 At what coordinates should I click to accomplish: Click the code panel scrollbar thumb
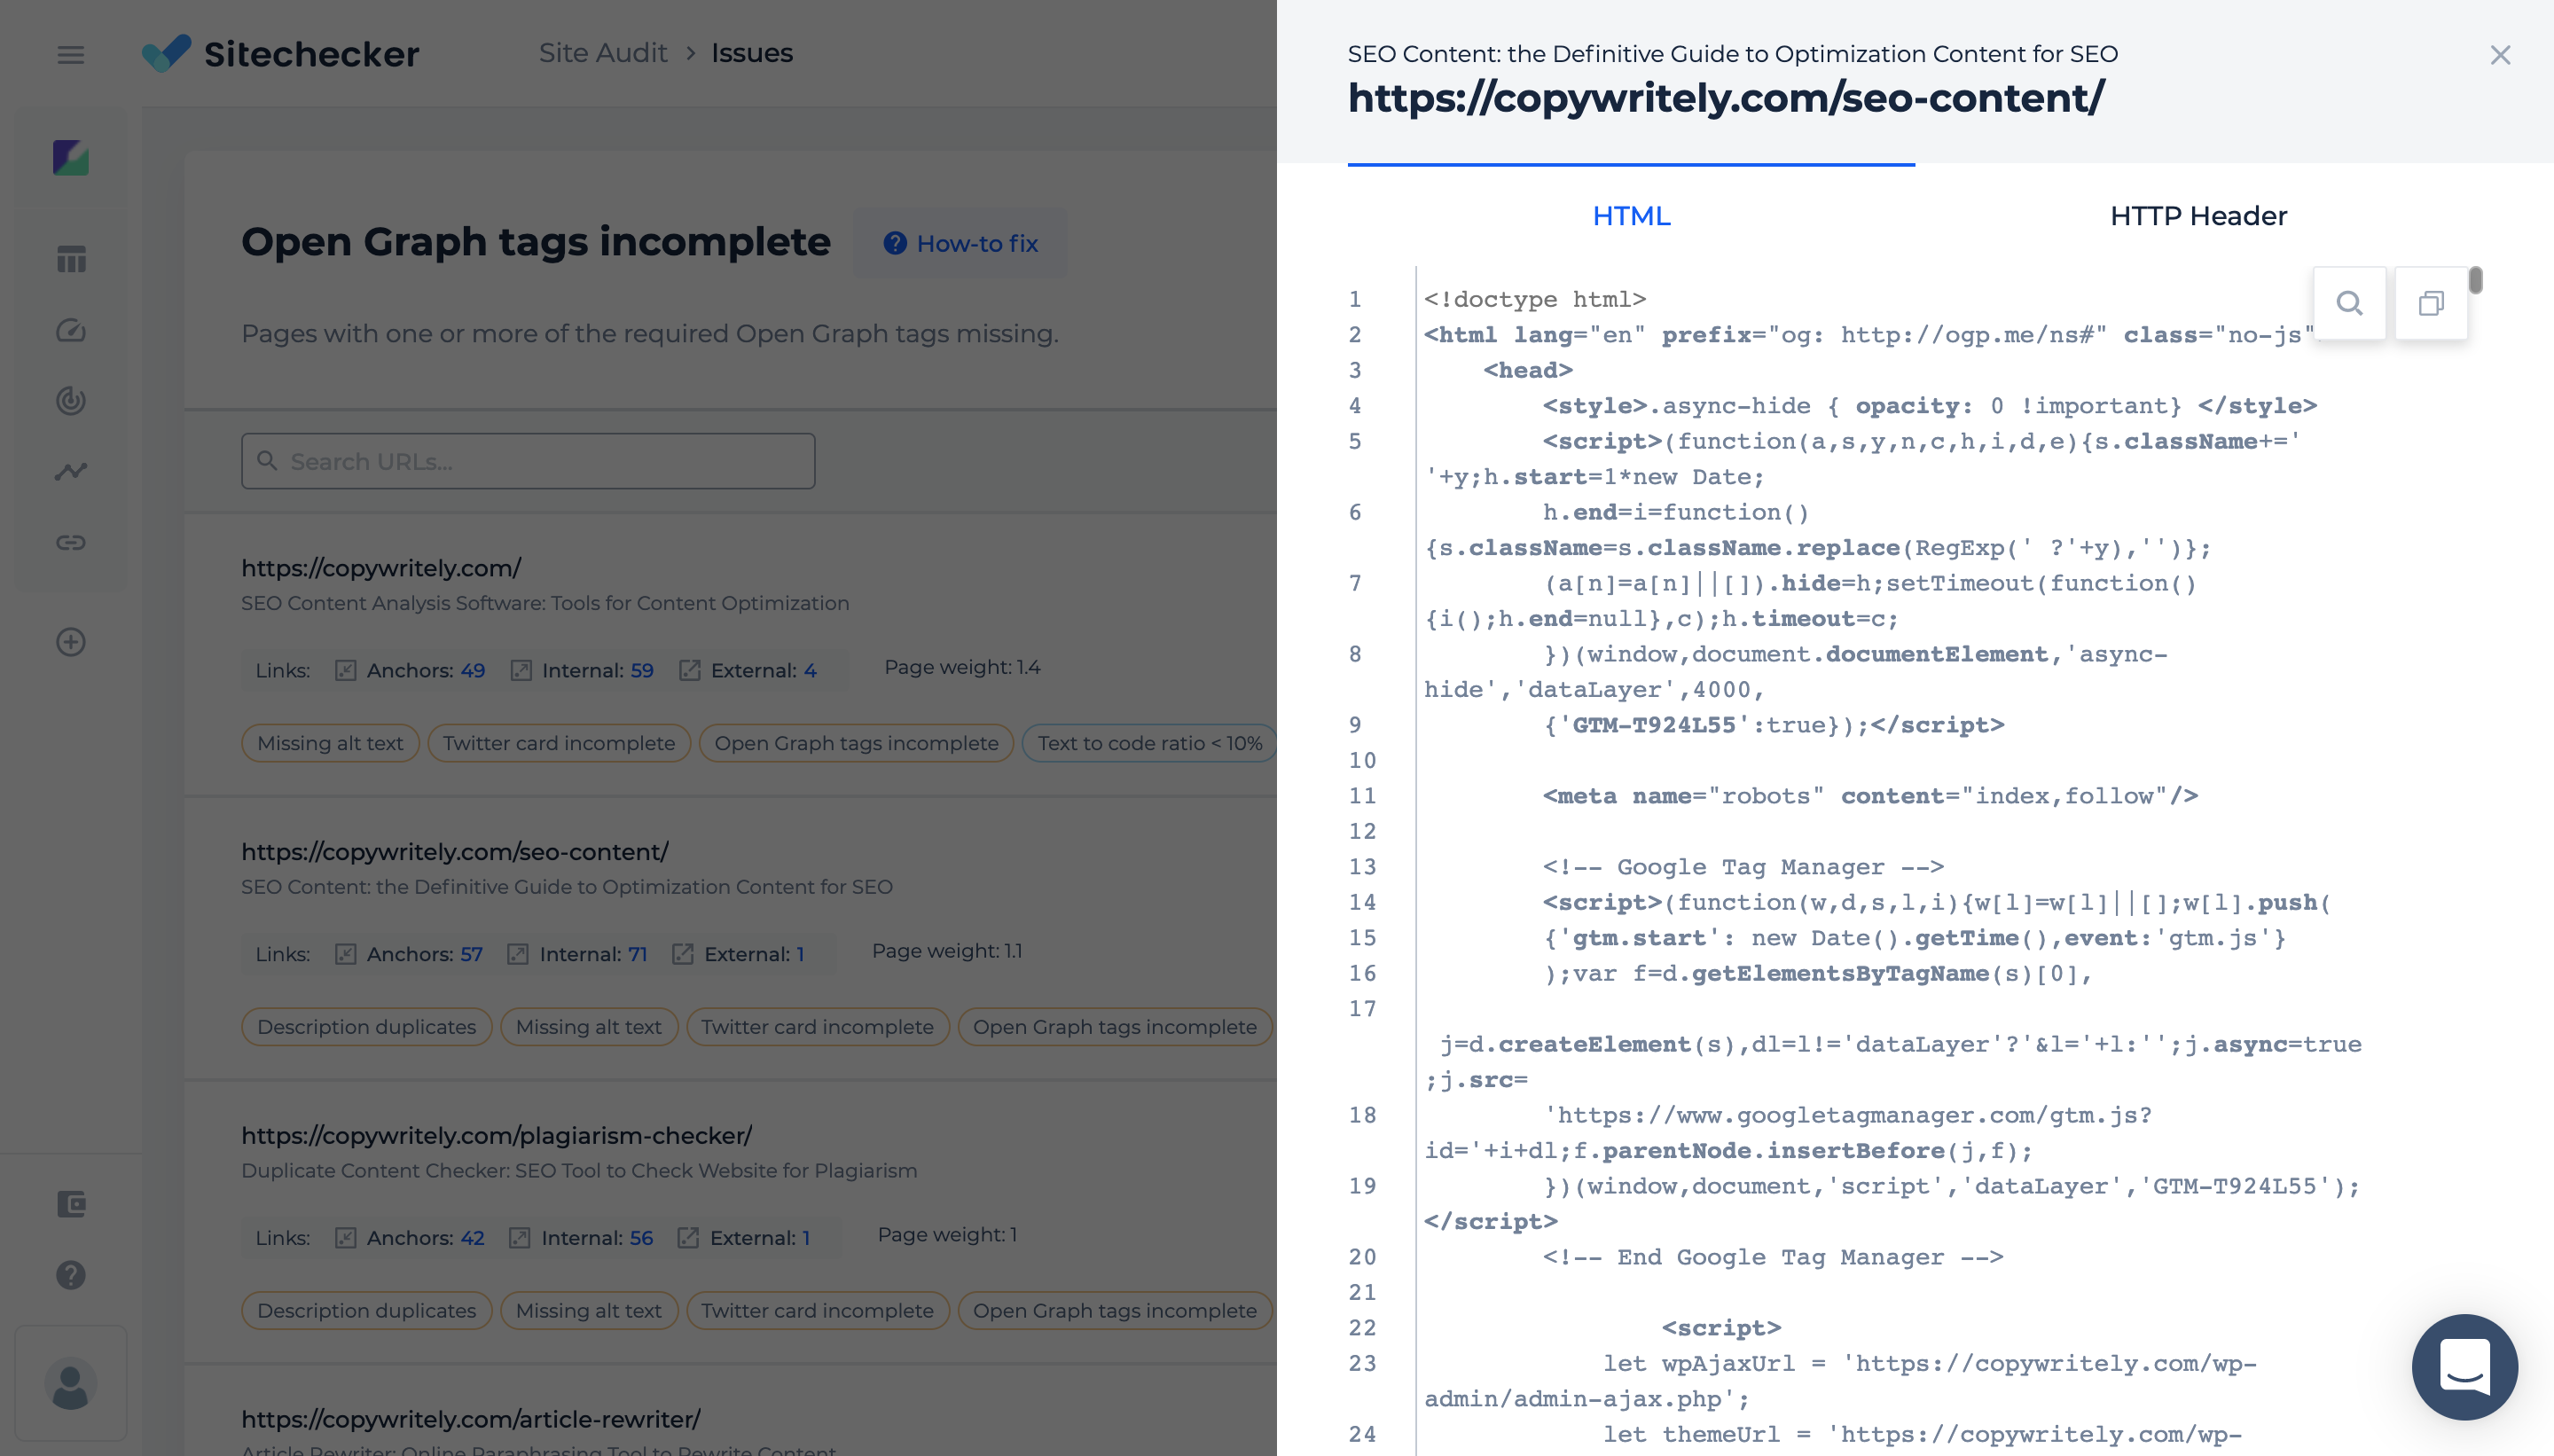coord(2475,280)
